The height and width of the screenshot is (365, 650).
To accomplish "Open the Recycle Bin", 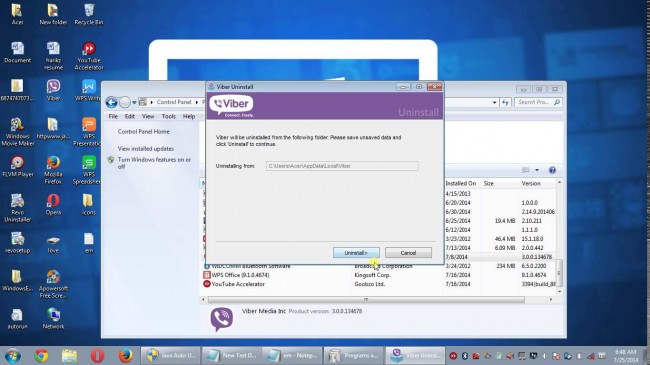I will tap(89, 14).
